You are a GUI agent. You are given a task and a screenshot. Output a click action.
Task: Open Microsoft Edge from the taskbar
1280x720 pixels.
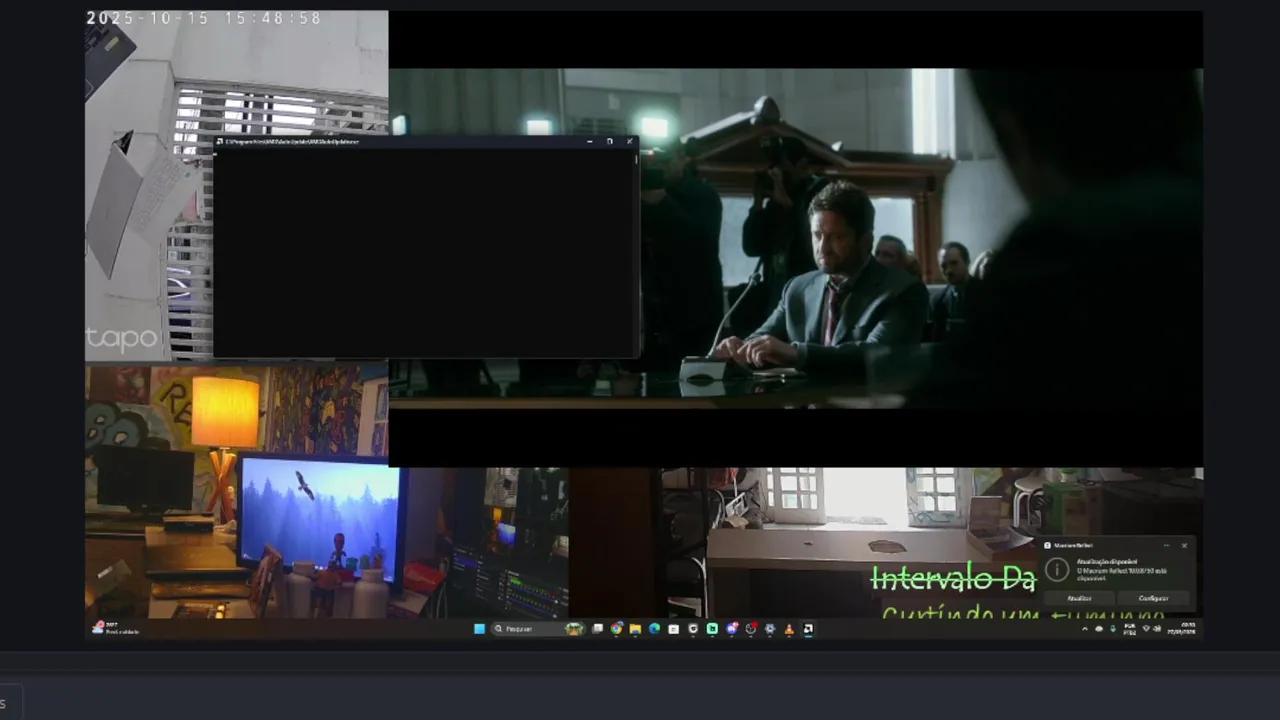click(x=654, y=629)
